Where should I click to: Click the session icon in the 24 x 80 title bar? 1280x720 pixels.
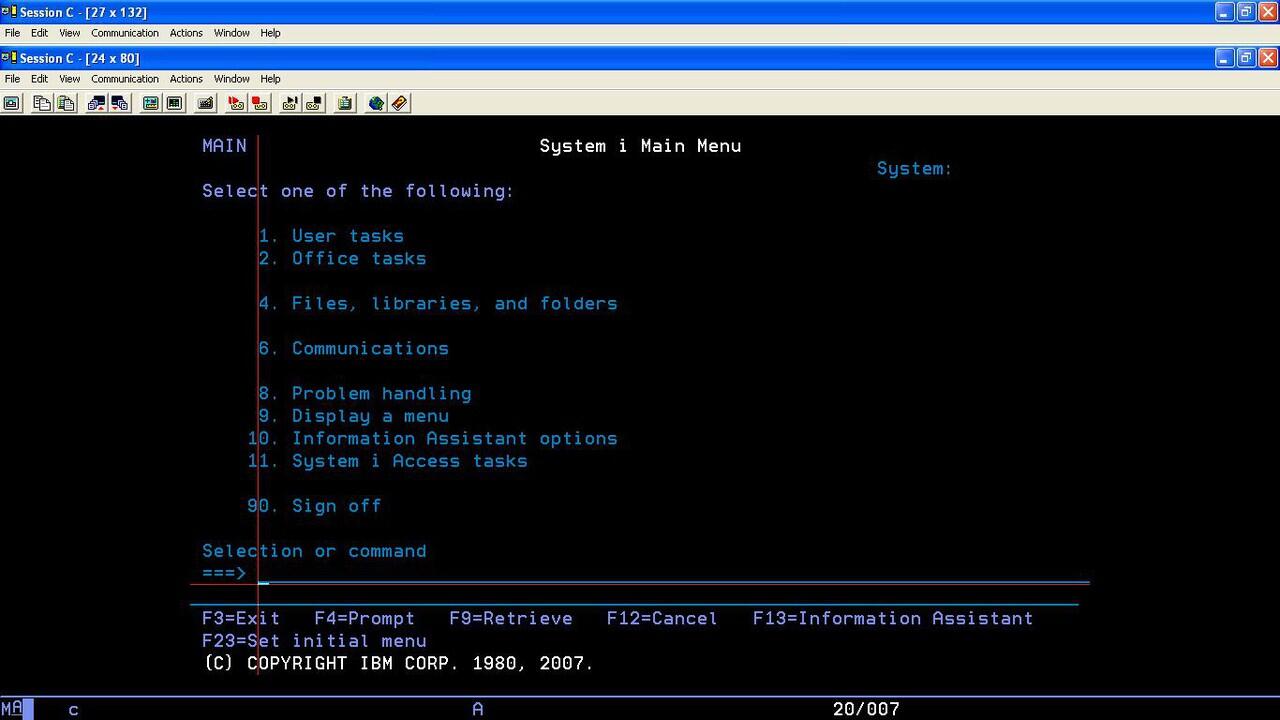coord(9,58)
